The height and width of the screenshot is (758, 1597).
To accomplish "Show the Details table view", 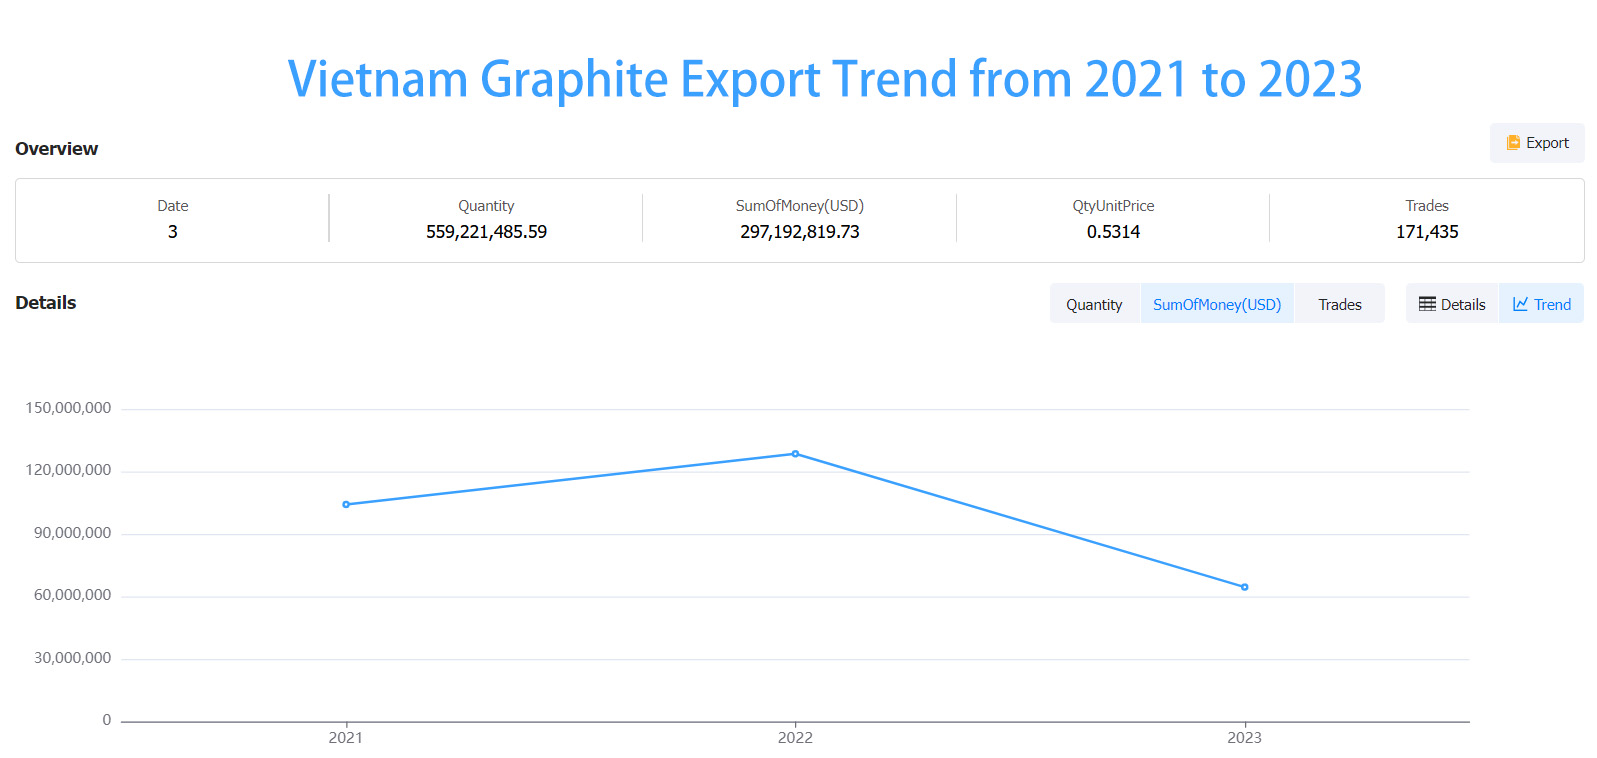I will [1452, 304].
